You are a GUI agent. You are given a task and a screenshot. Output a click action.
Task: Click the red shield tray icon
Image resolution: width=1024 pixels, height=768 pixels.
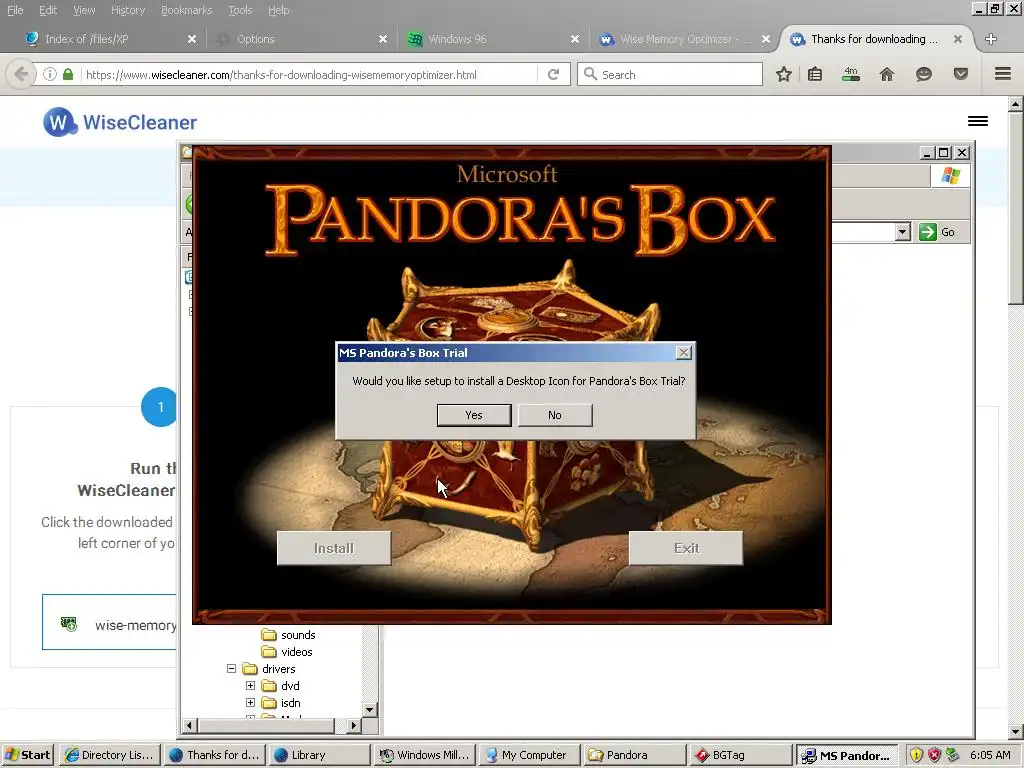click(935, 755)
